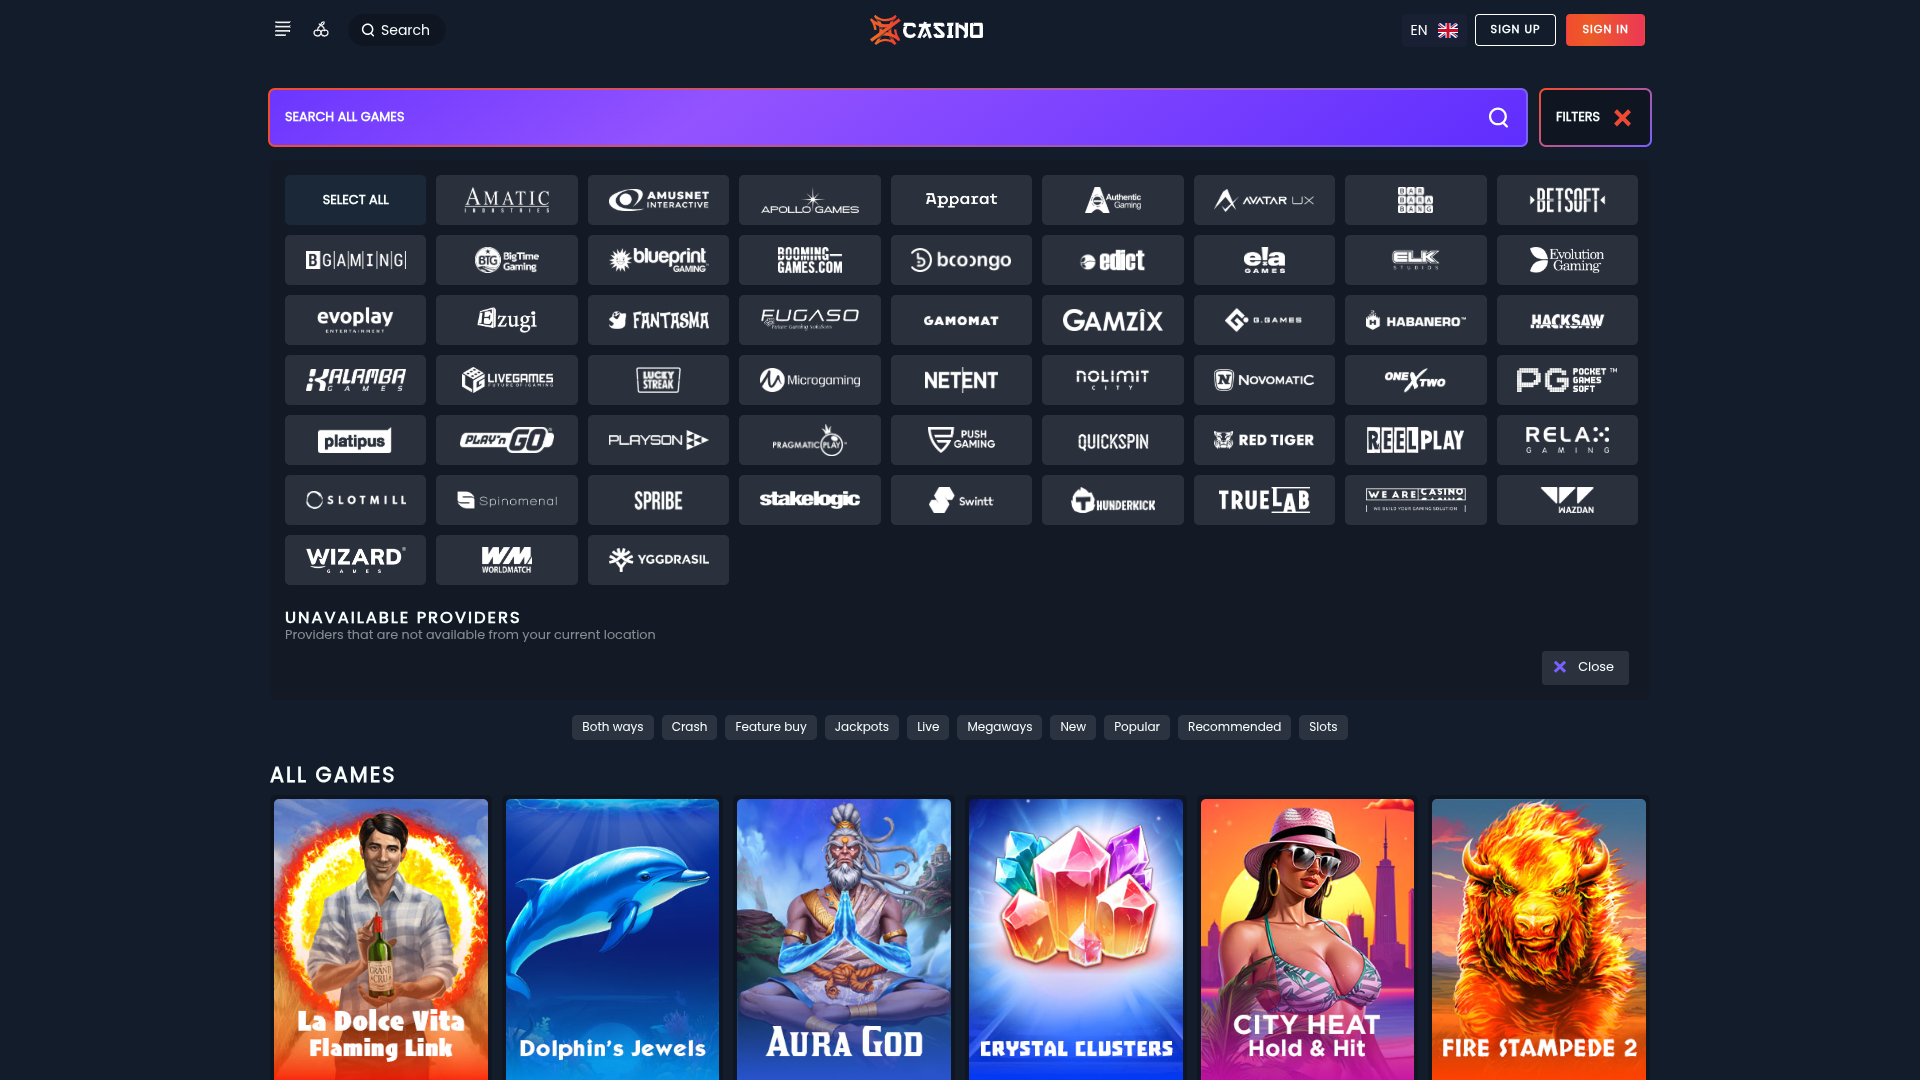
Task: Toggle the Hacksaw provider filter
Action: coord(1567,320)
